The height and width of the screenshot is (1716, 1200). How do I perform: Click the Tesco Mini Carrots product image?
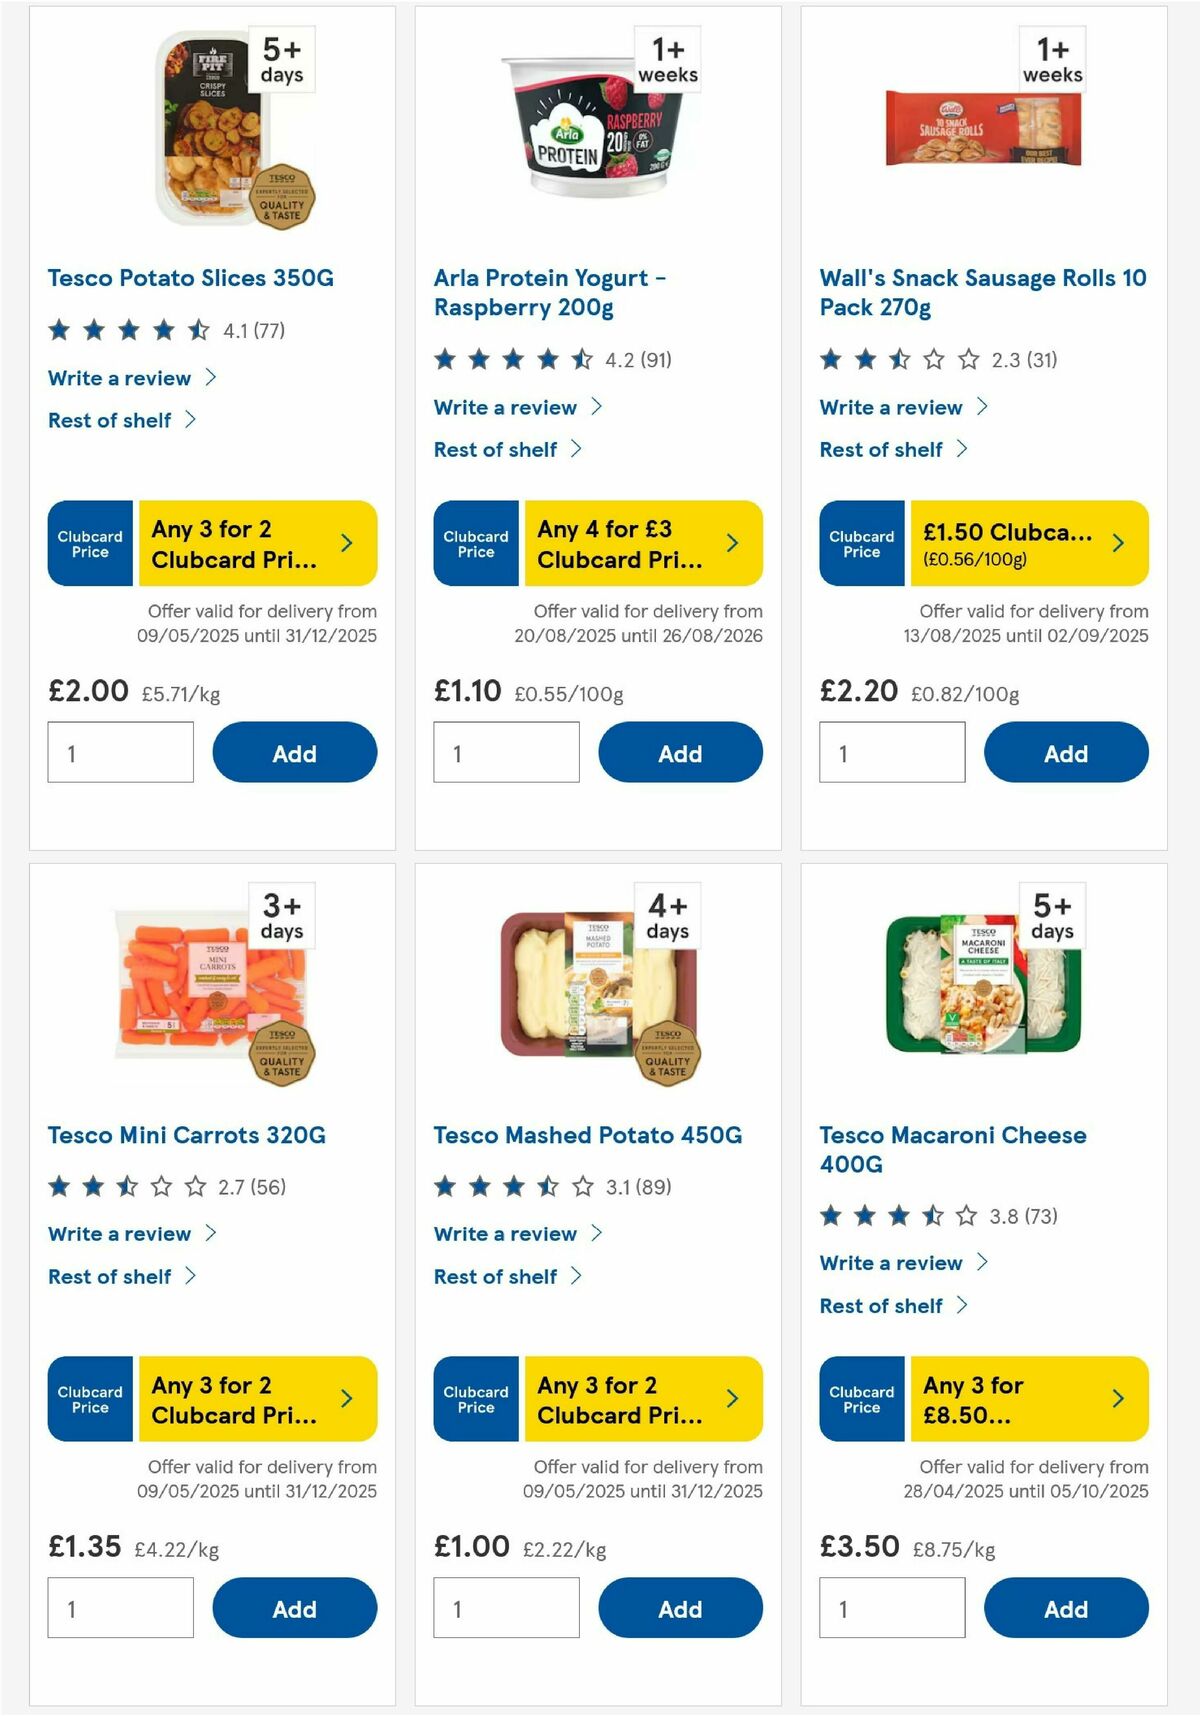[212, 985]
